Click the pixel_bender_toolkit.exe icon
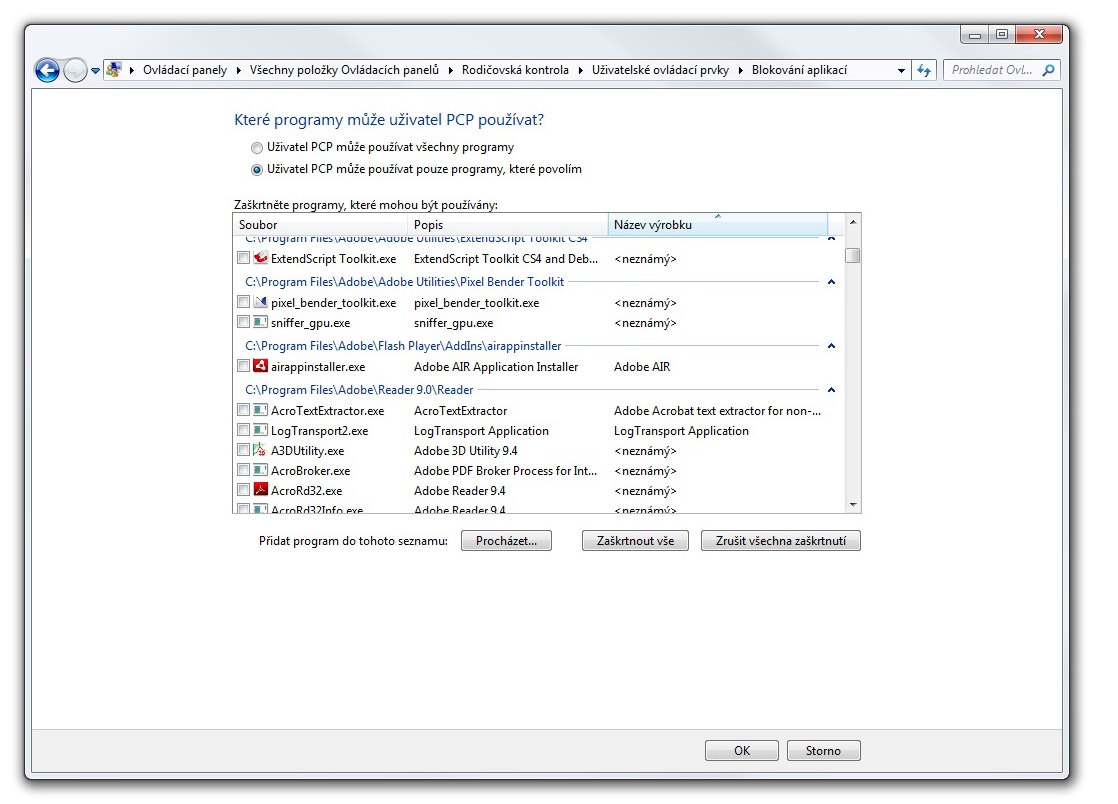The height and width of the screenshot is (804, 1118). point(260,302)
